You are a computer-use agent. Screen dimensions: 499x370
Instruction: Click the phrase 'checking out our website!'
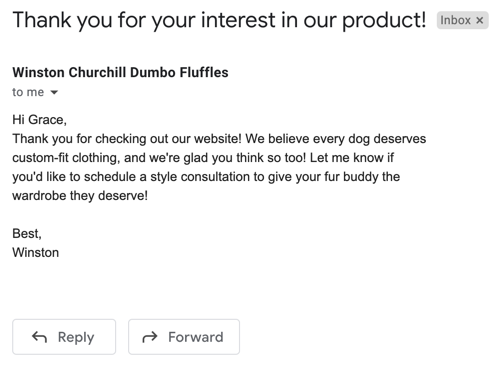click(x=168, y=139)
